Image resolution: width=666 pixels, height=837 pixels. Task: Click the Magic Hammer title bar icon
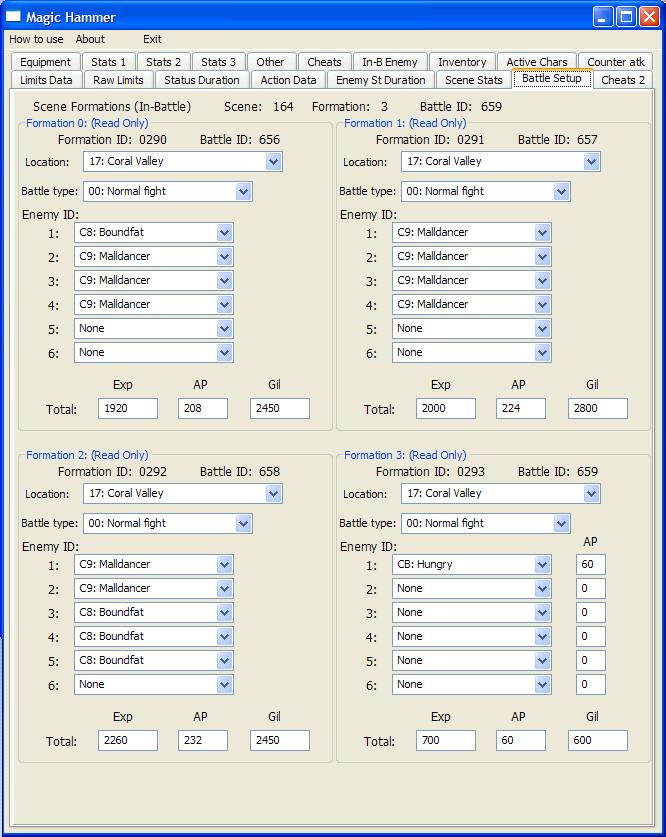pyautogui.click(x=13, y=17)
